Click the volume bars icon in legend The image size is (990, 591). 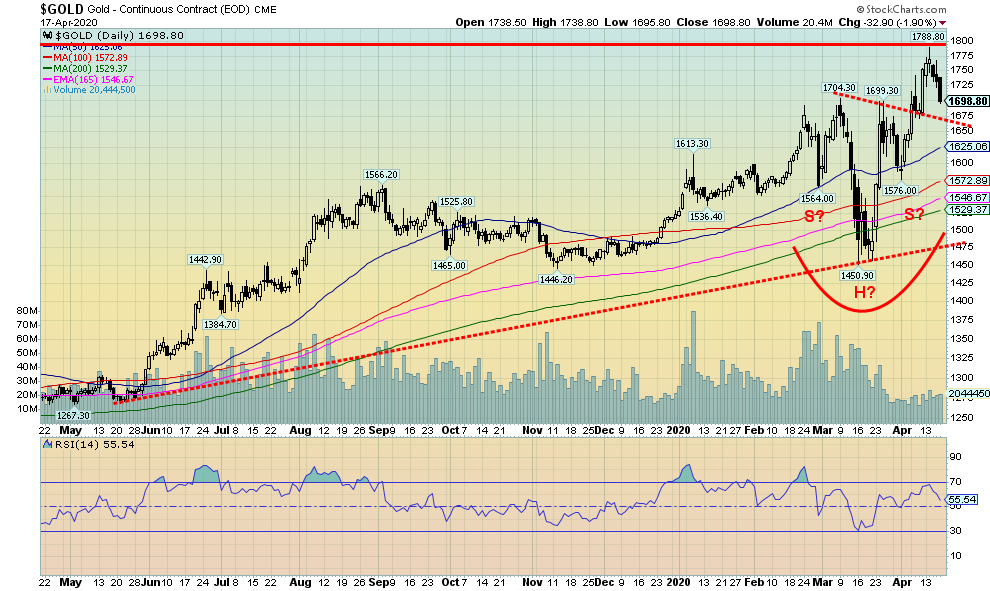(46, 90)
